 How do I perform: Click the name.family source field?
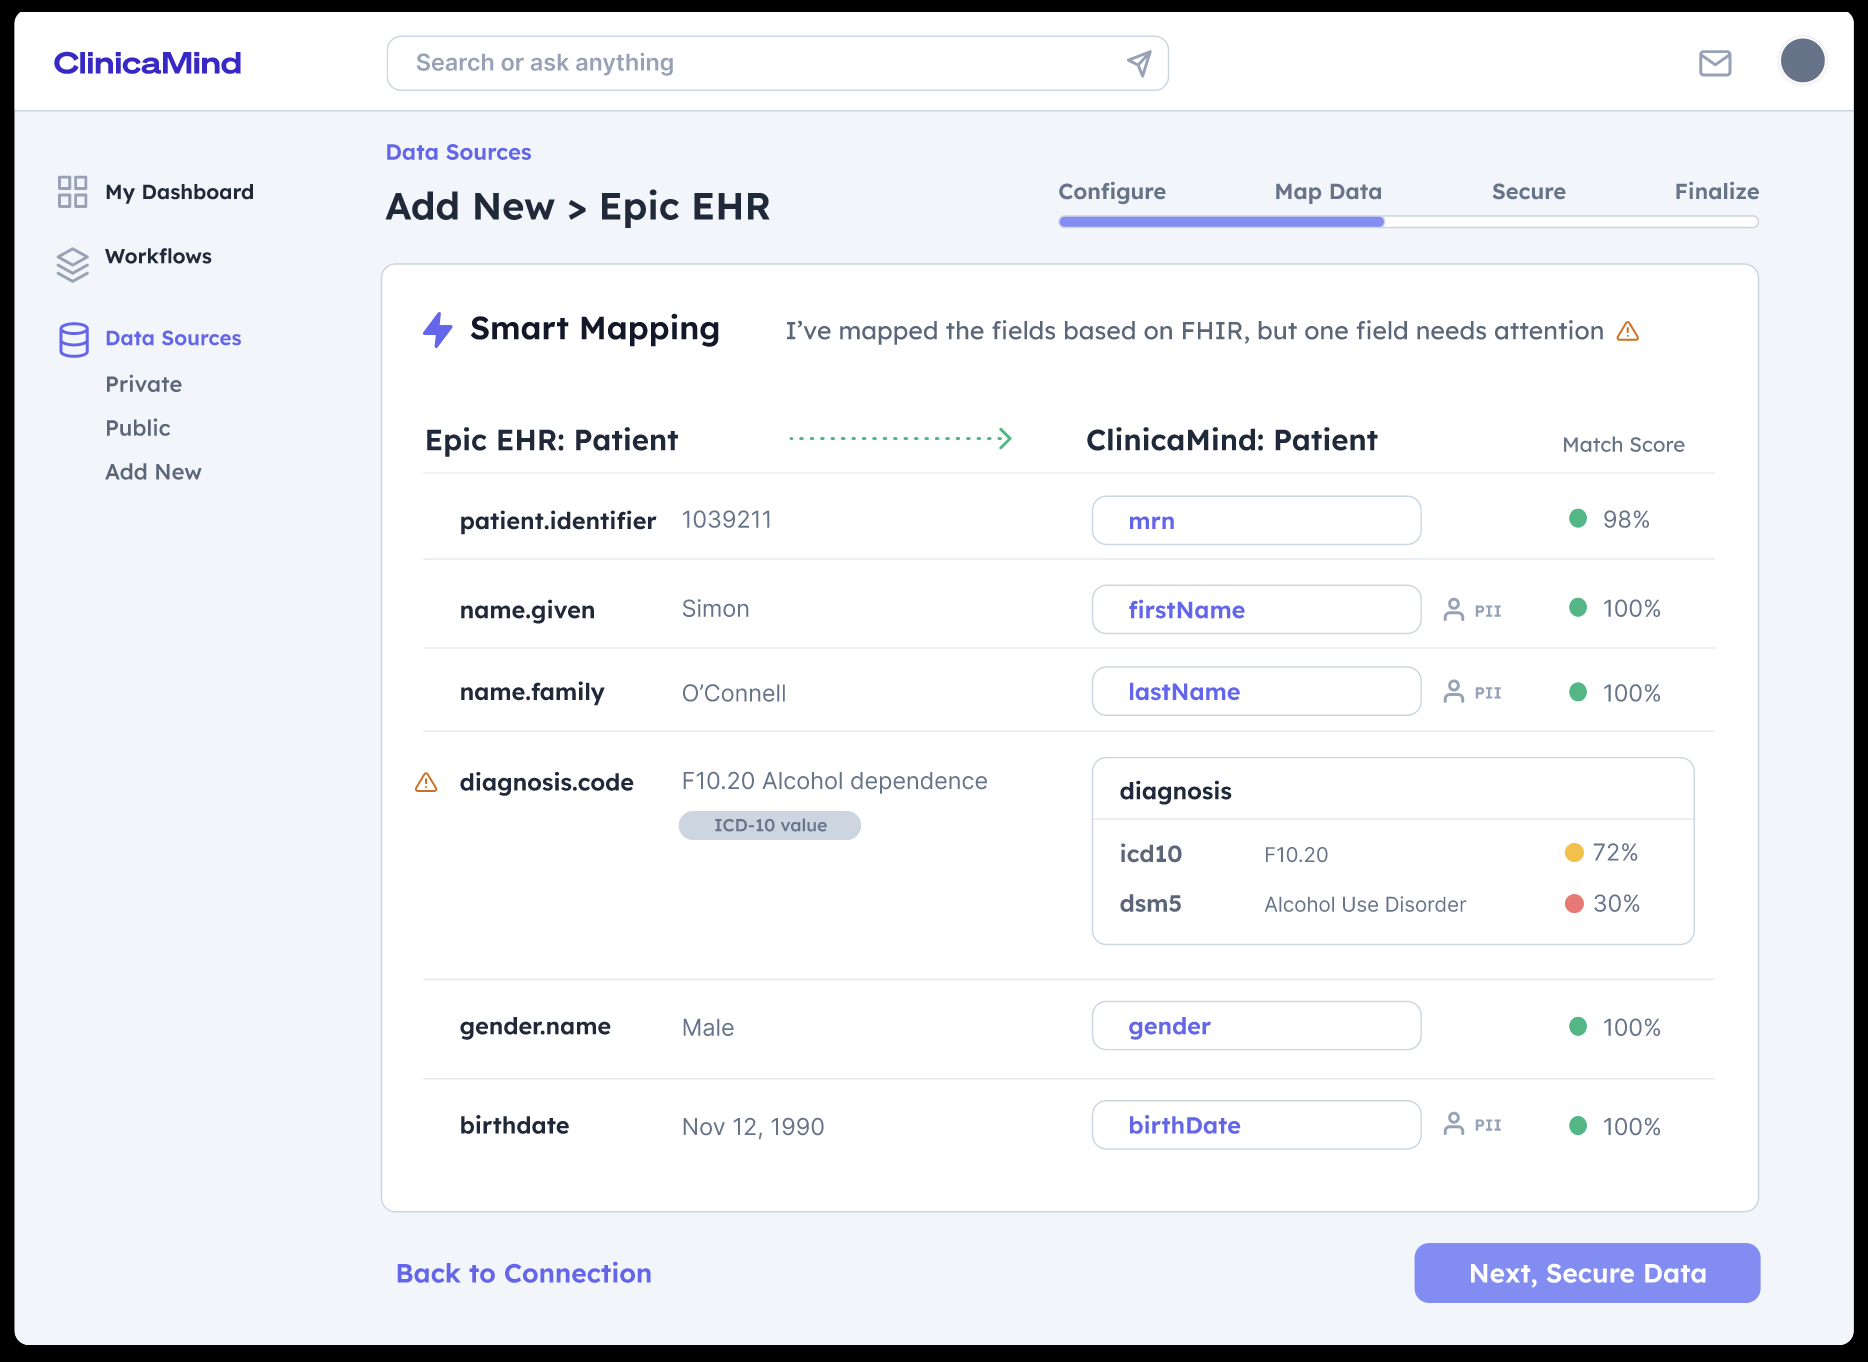(x=532, y=692)
